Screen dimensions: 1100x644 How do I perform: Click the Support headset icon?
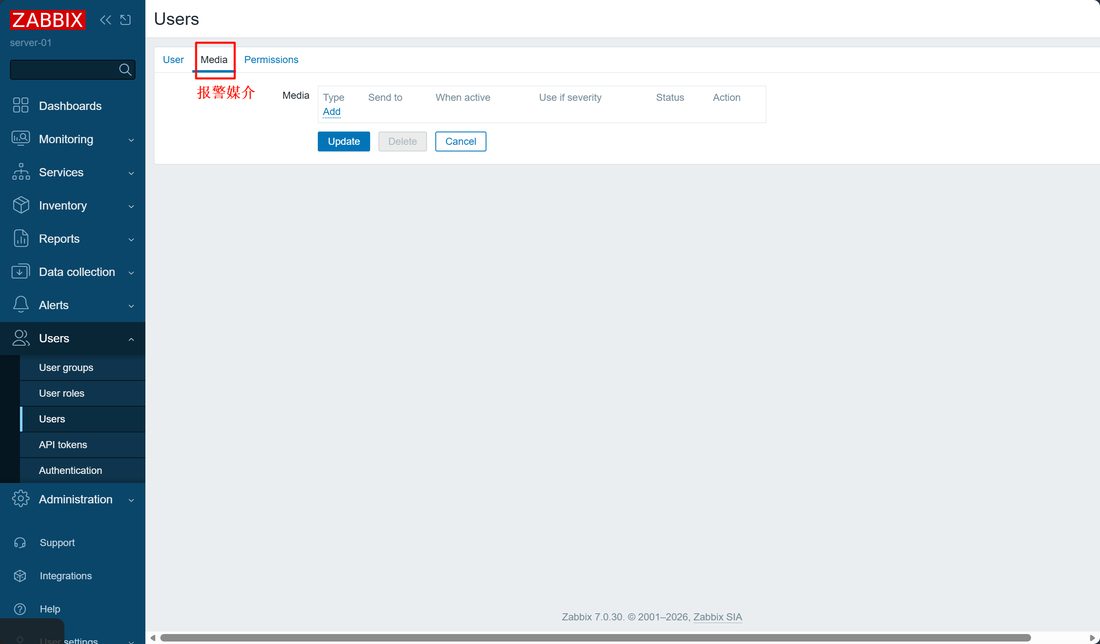click(20, 543)
